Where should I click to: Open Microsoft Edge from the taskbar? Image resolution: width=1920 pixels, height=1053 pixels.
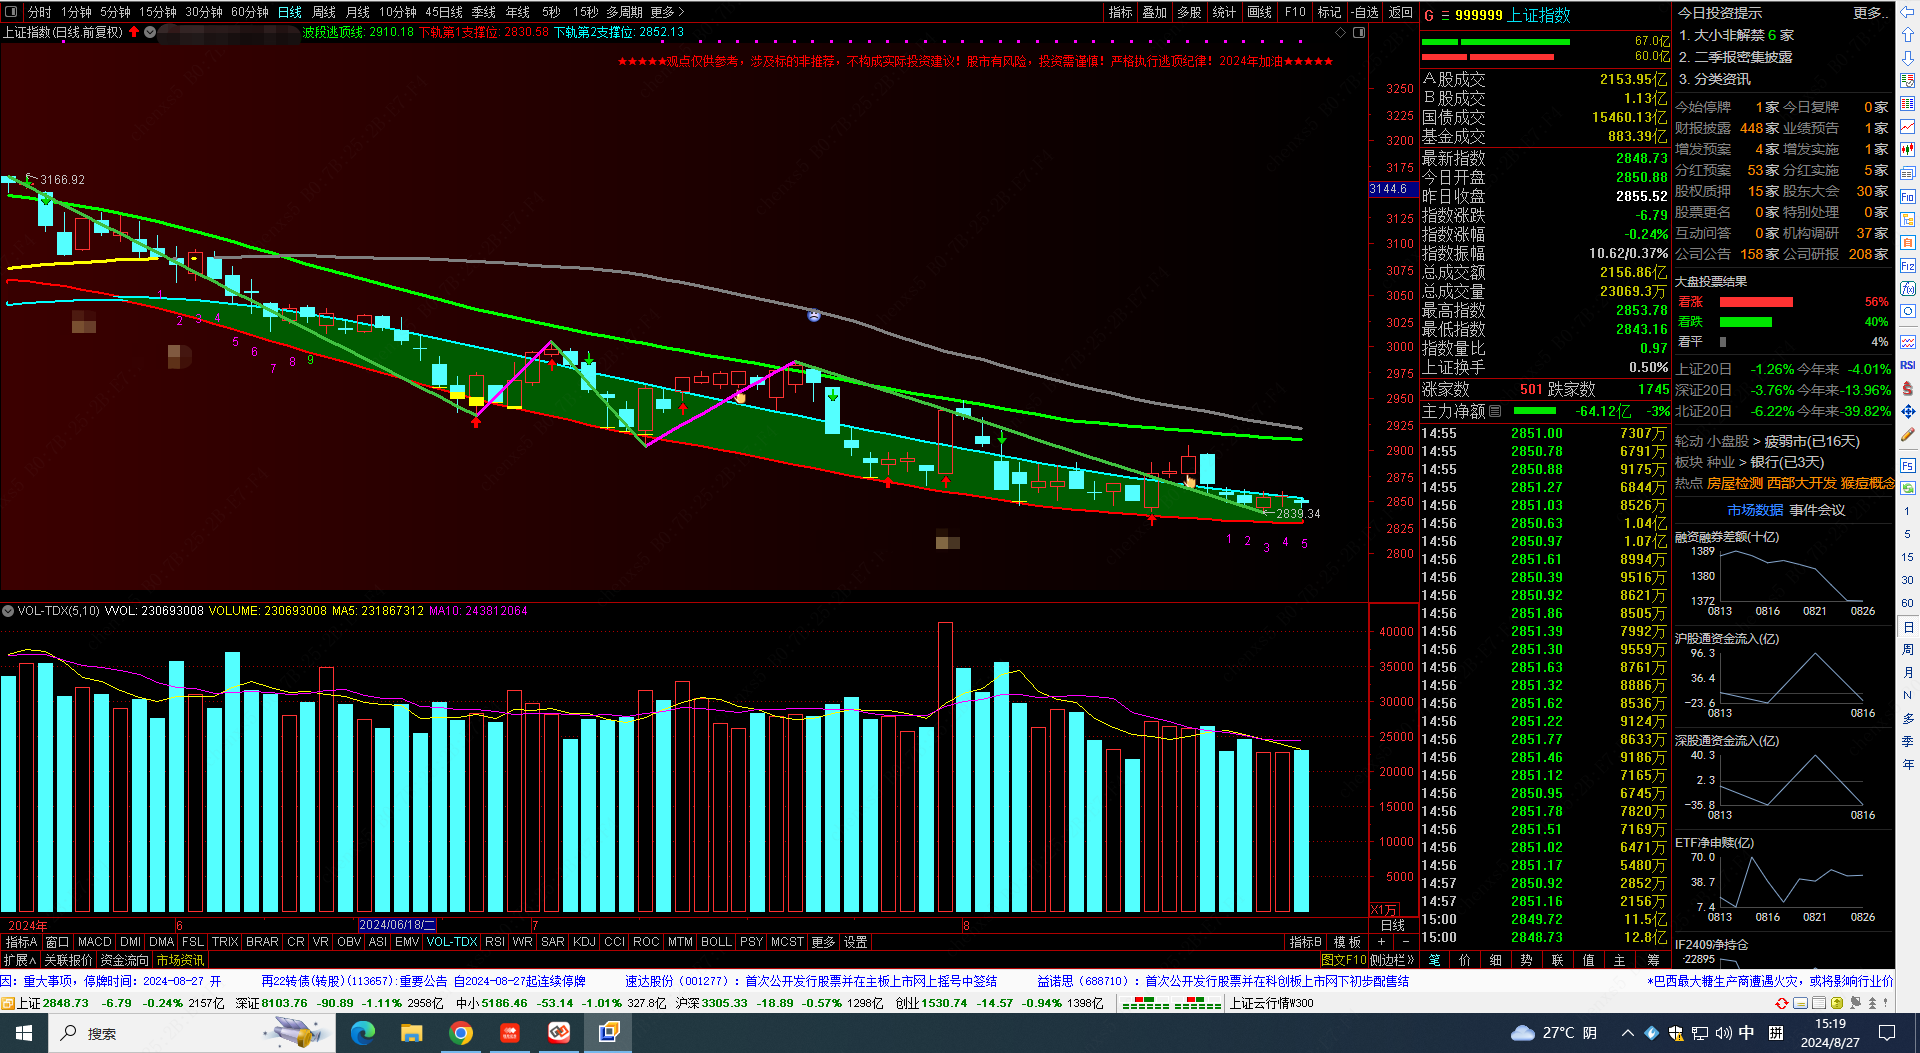point(362,1033)
